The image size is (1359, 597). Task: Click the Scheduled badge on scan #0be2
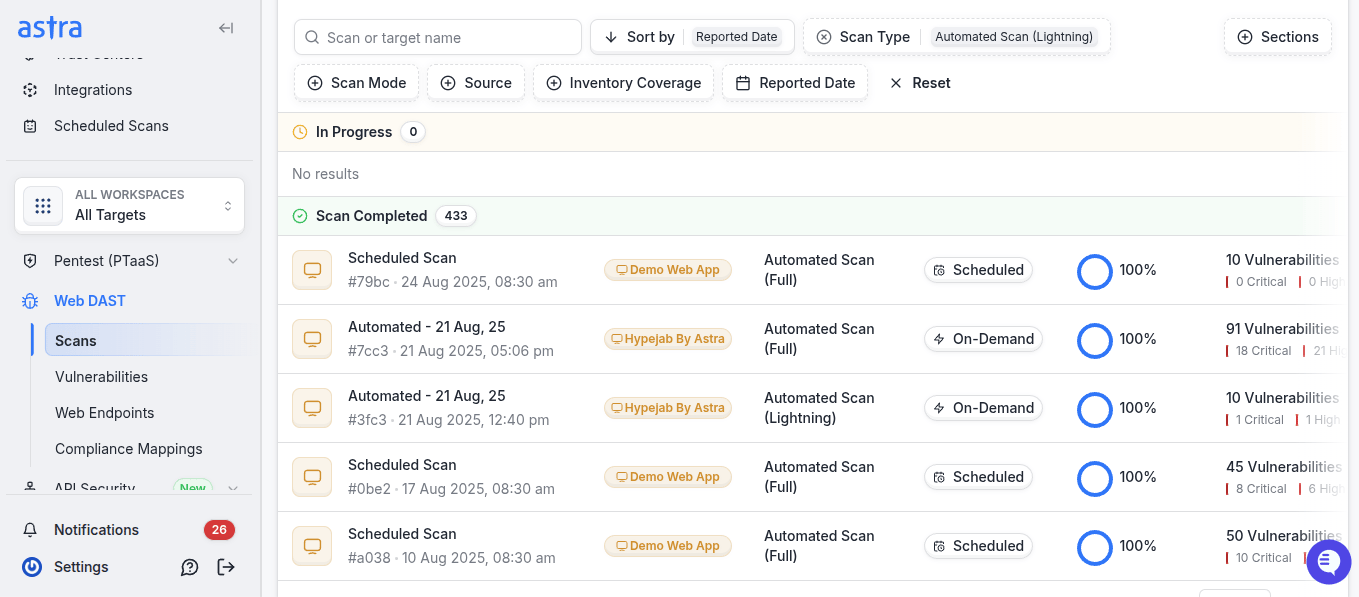coord(978,477)
